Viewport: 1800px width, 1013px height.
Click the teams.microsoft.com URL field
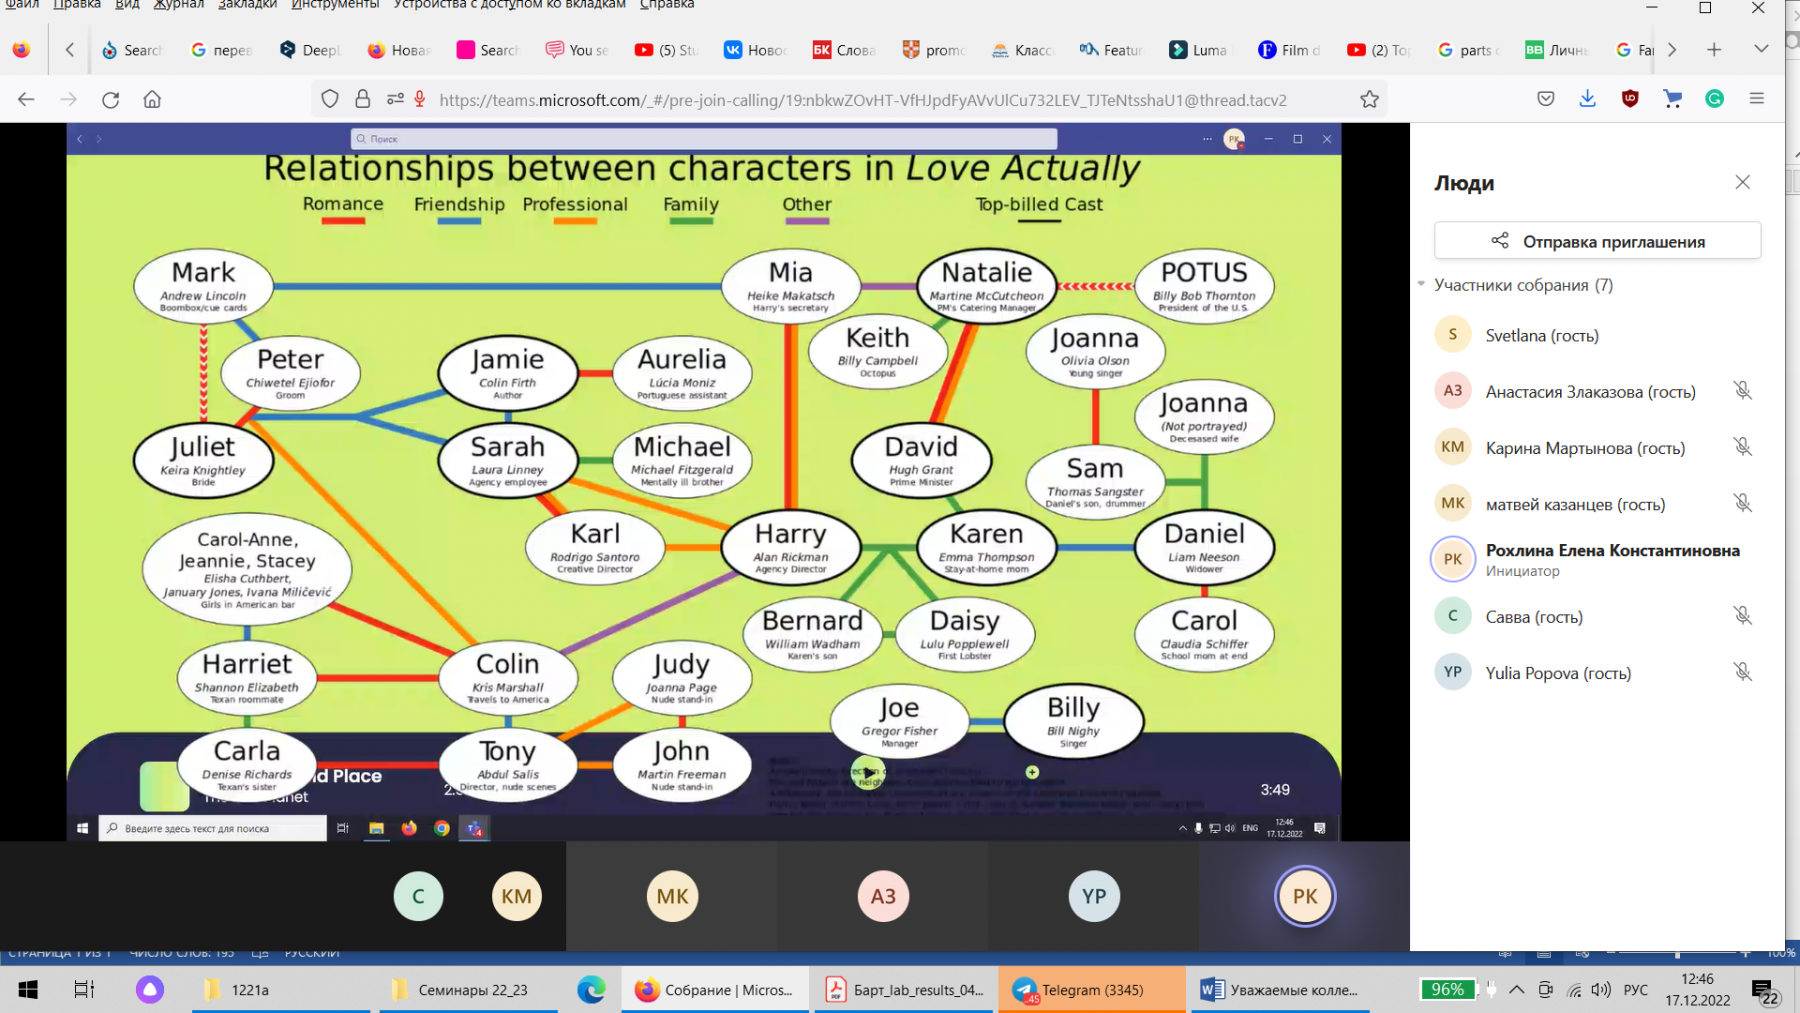(862, 100)
